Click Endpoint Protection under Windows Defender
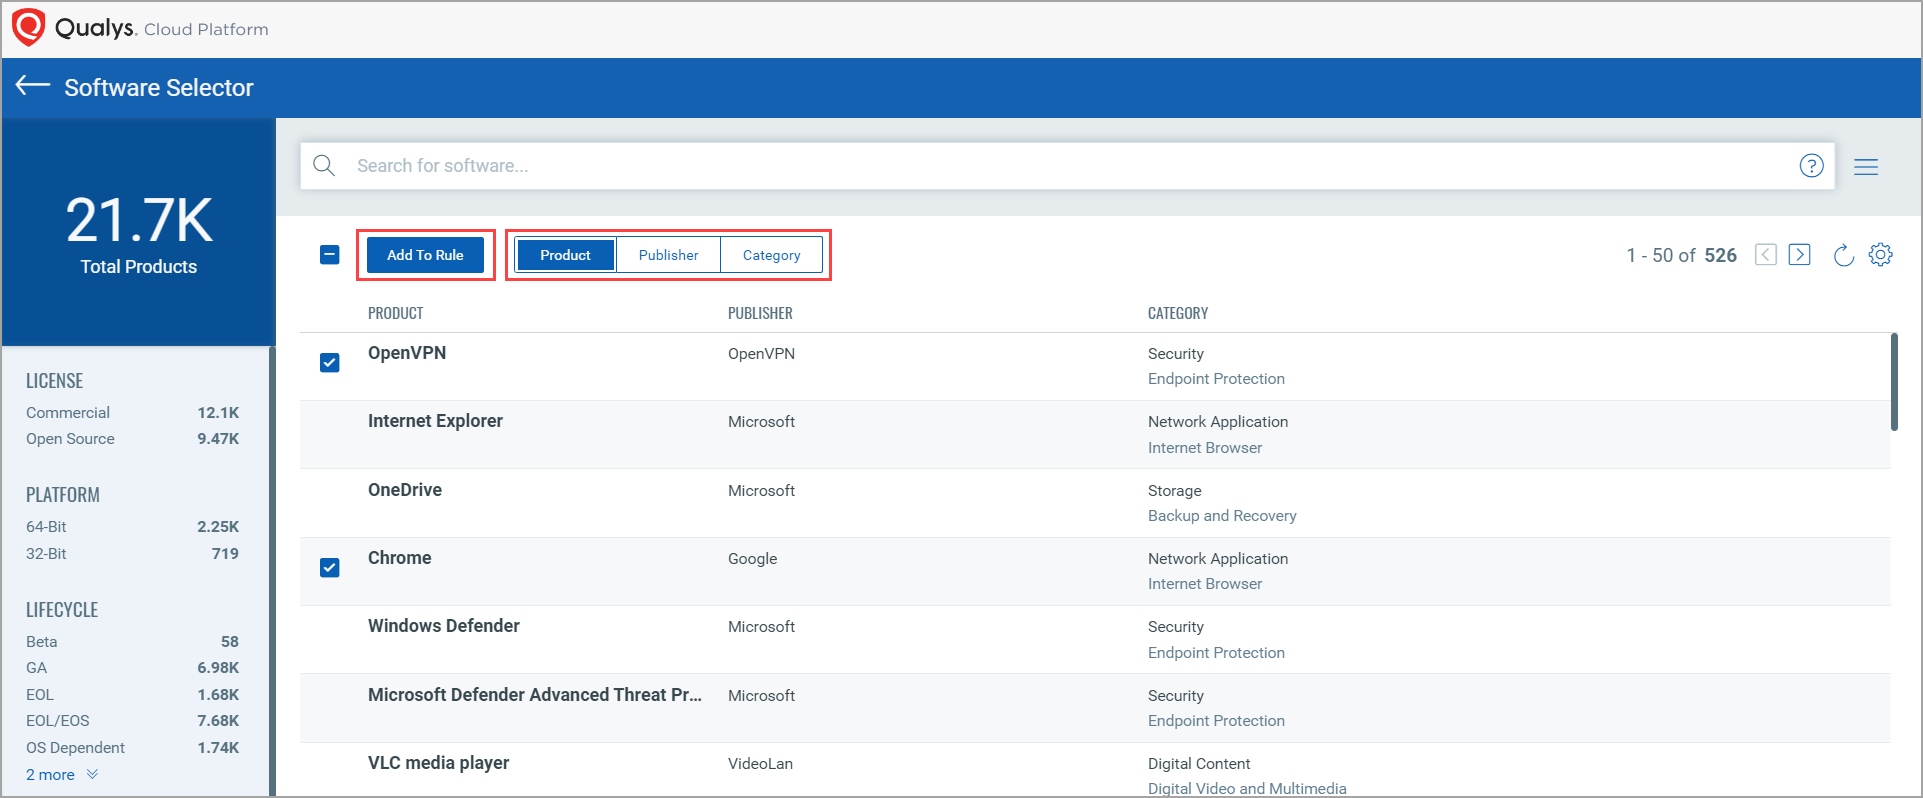Viewport: 1923px width, 798px height. pos(1216,653)
